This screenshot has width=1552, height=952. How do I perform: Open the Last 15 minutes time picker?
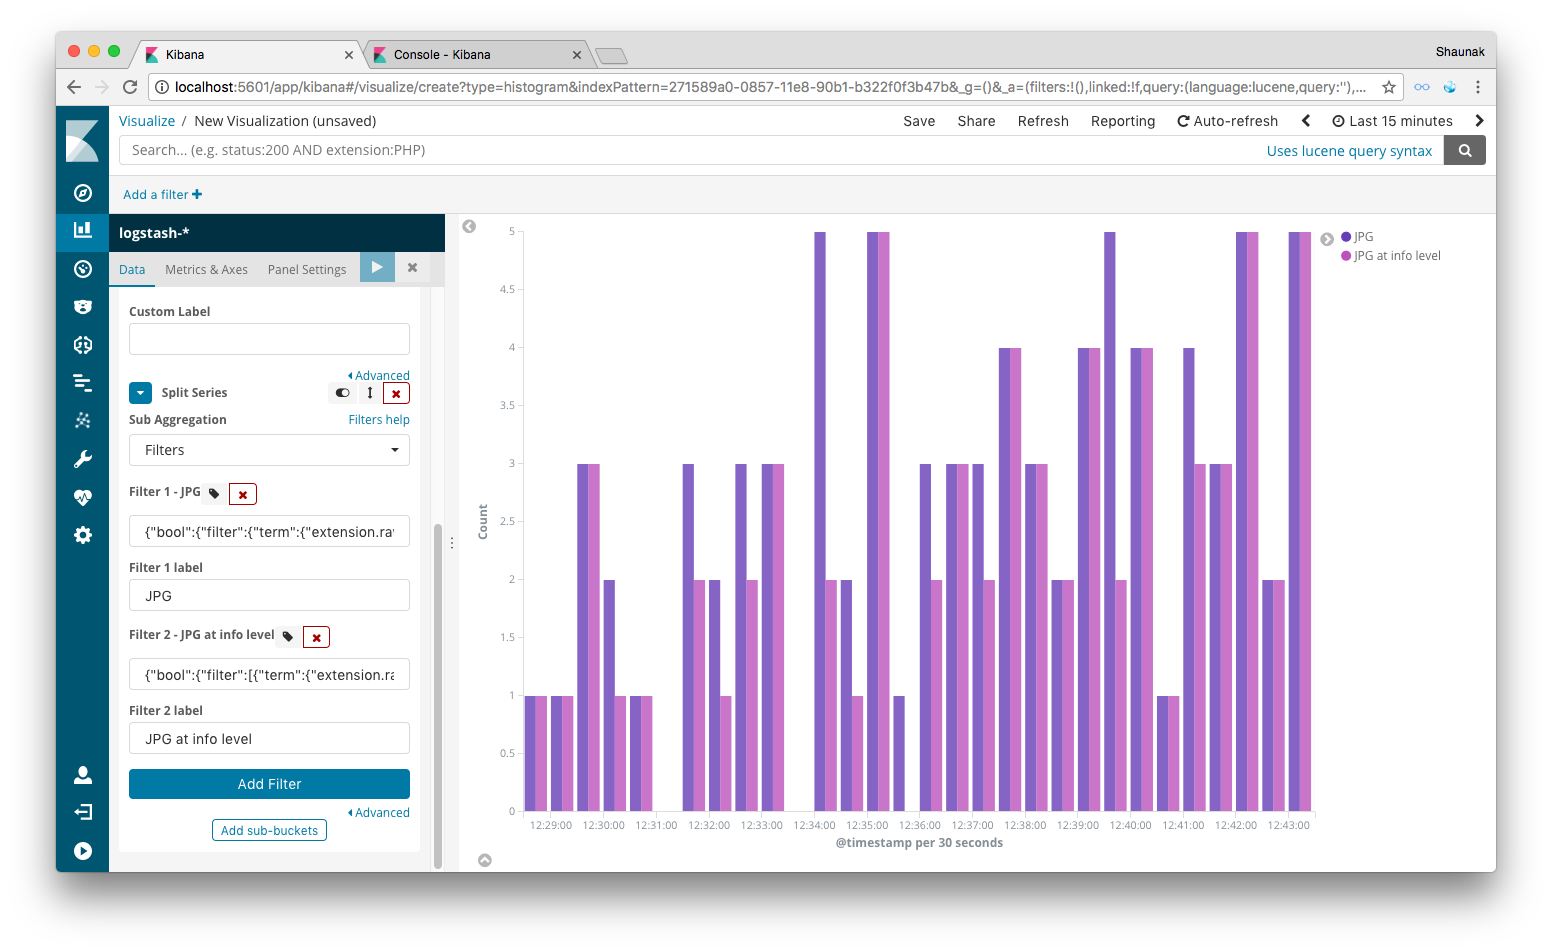tap(1392, 121)
